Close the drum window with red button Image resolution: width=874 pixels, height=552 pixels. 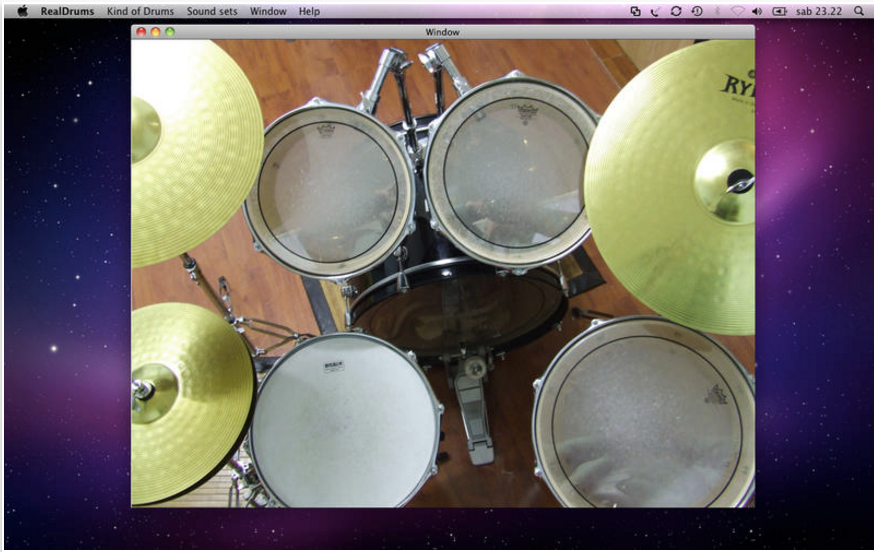[x=141, y=32]
